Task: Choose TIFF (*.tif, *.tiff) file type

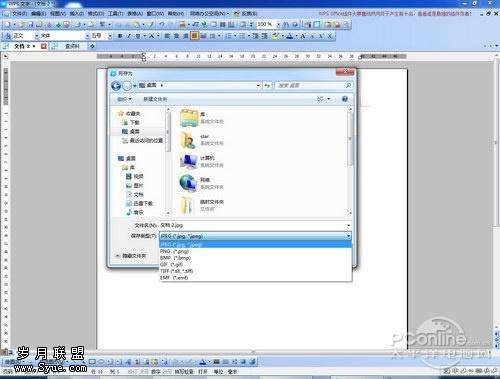Action: (256, 271)
